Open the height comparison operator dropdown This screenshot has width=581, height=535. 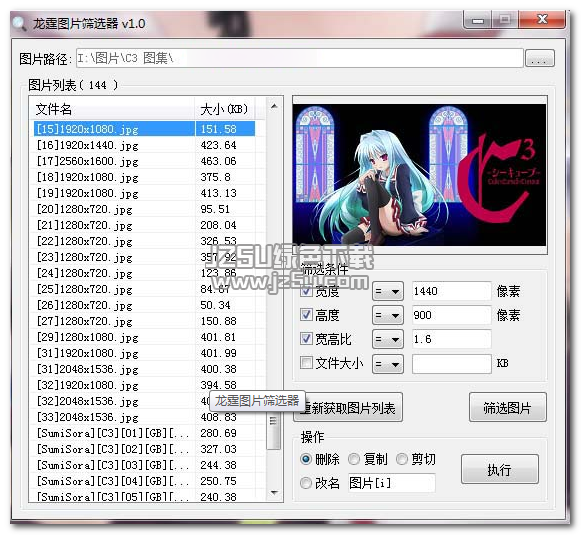click(x=388, y=315)
